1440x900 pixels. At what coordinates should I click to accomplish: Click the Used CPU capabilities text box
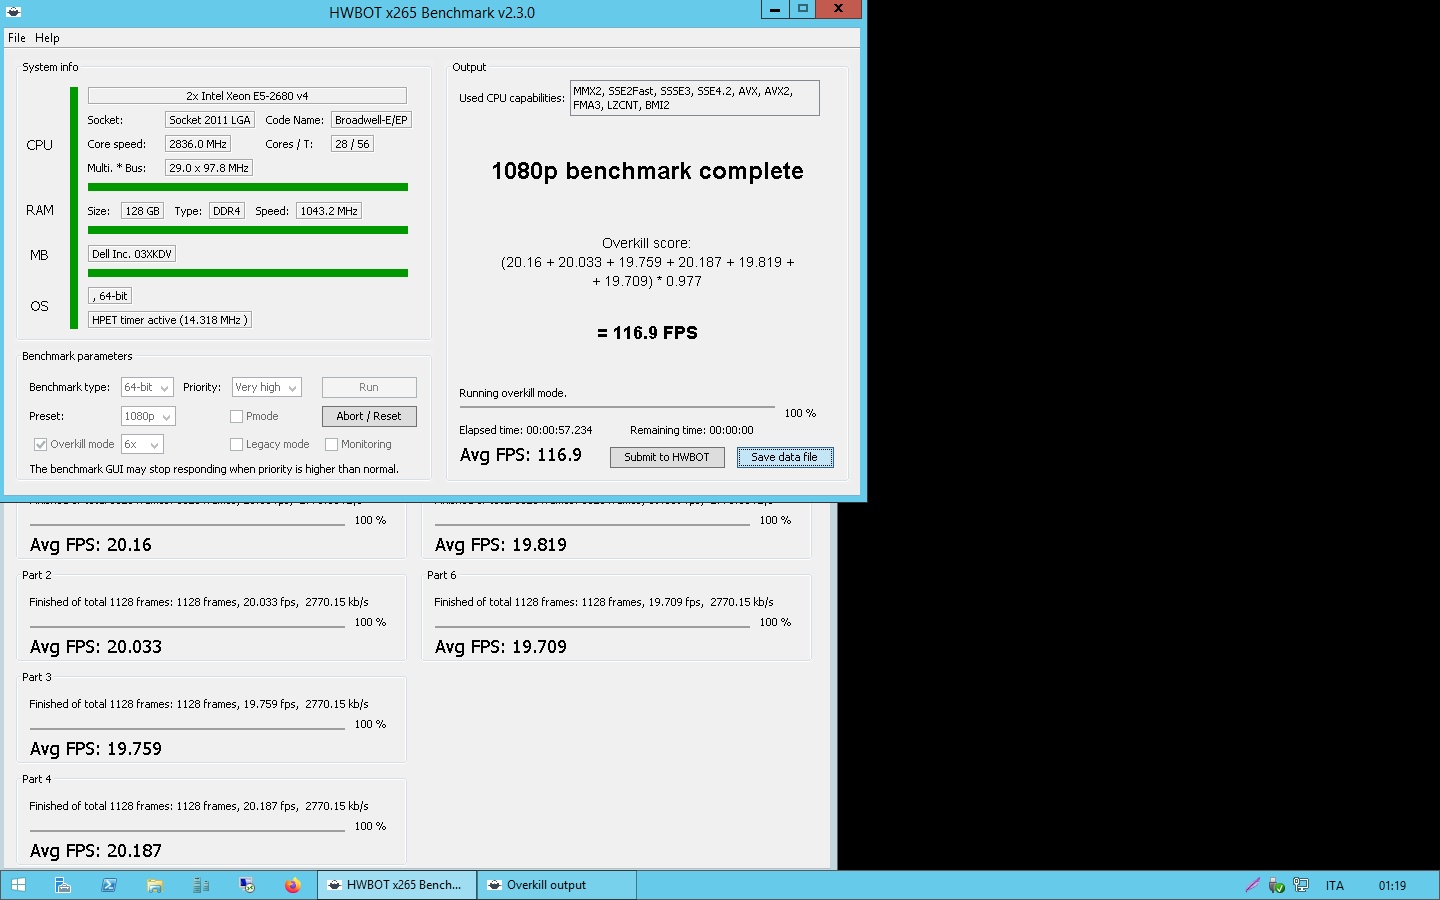point(695,98)
